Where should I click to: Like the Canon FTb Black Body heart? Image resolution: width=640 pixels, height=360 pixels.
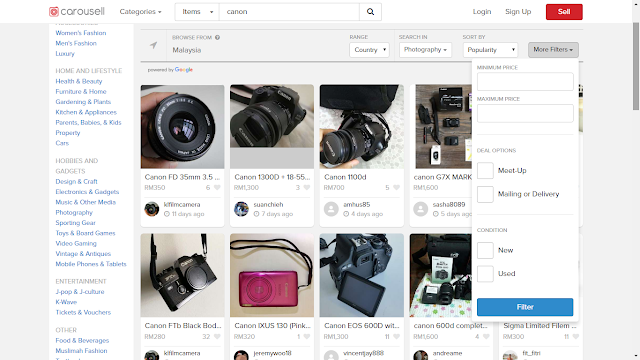(217, 337)
